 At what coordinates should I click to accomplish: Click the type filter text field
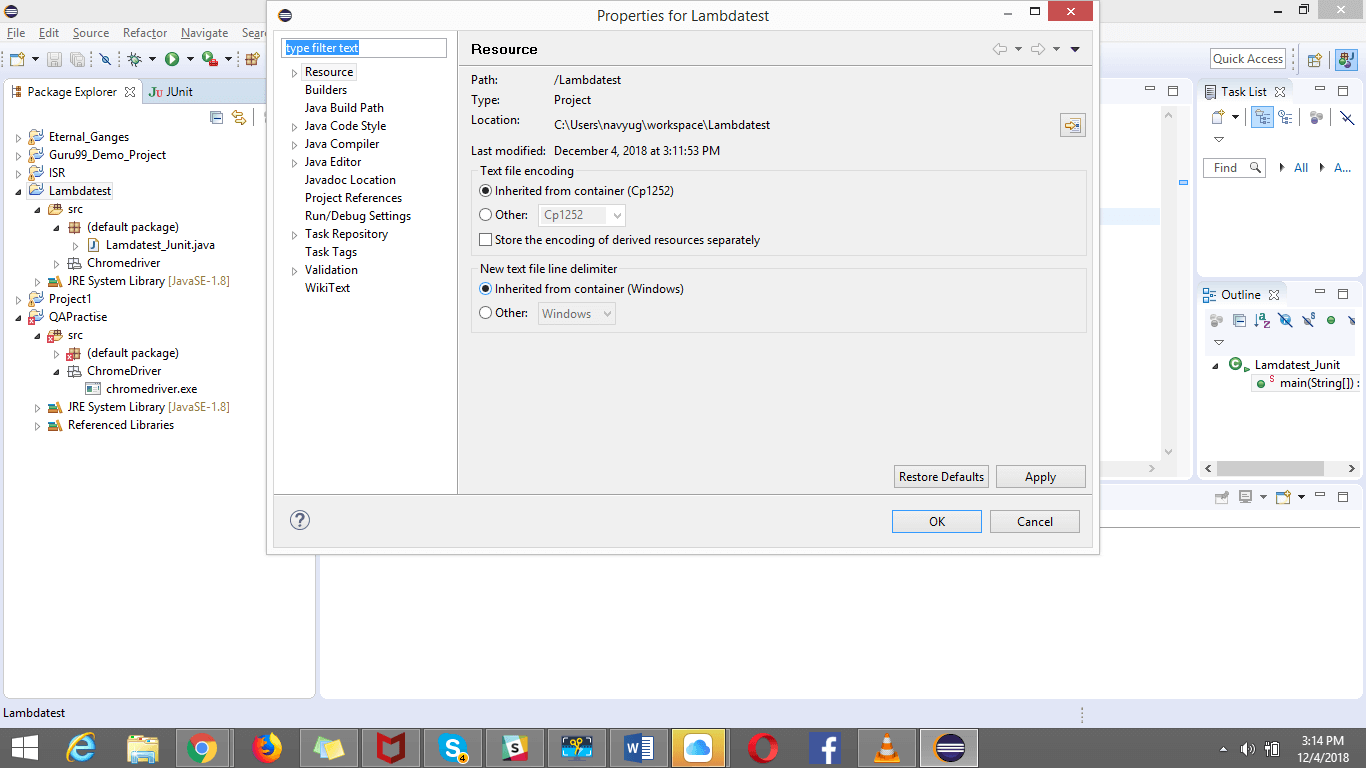click(364, 48)
